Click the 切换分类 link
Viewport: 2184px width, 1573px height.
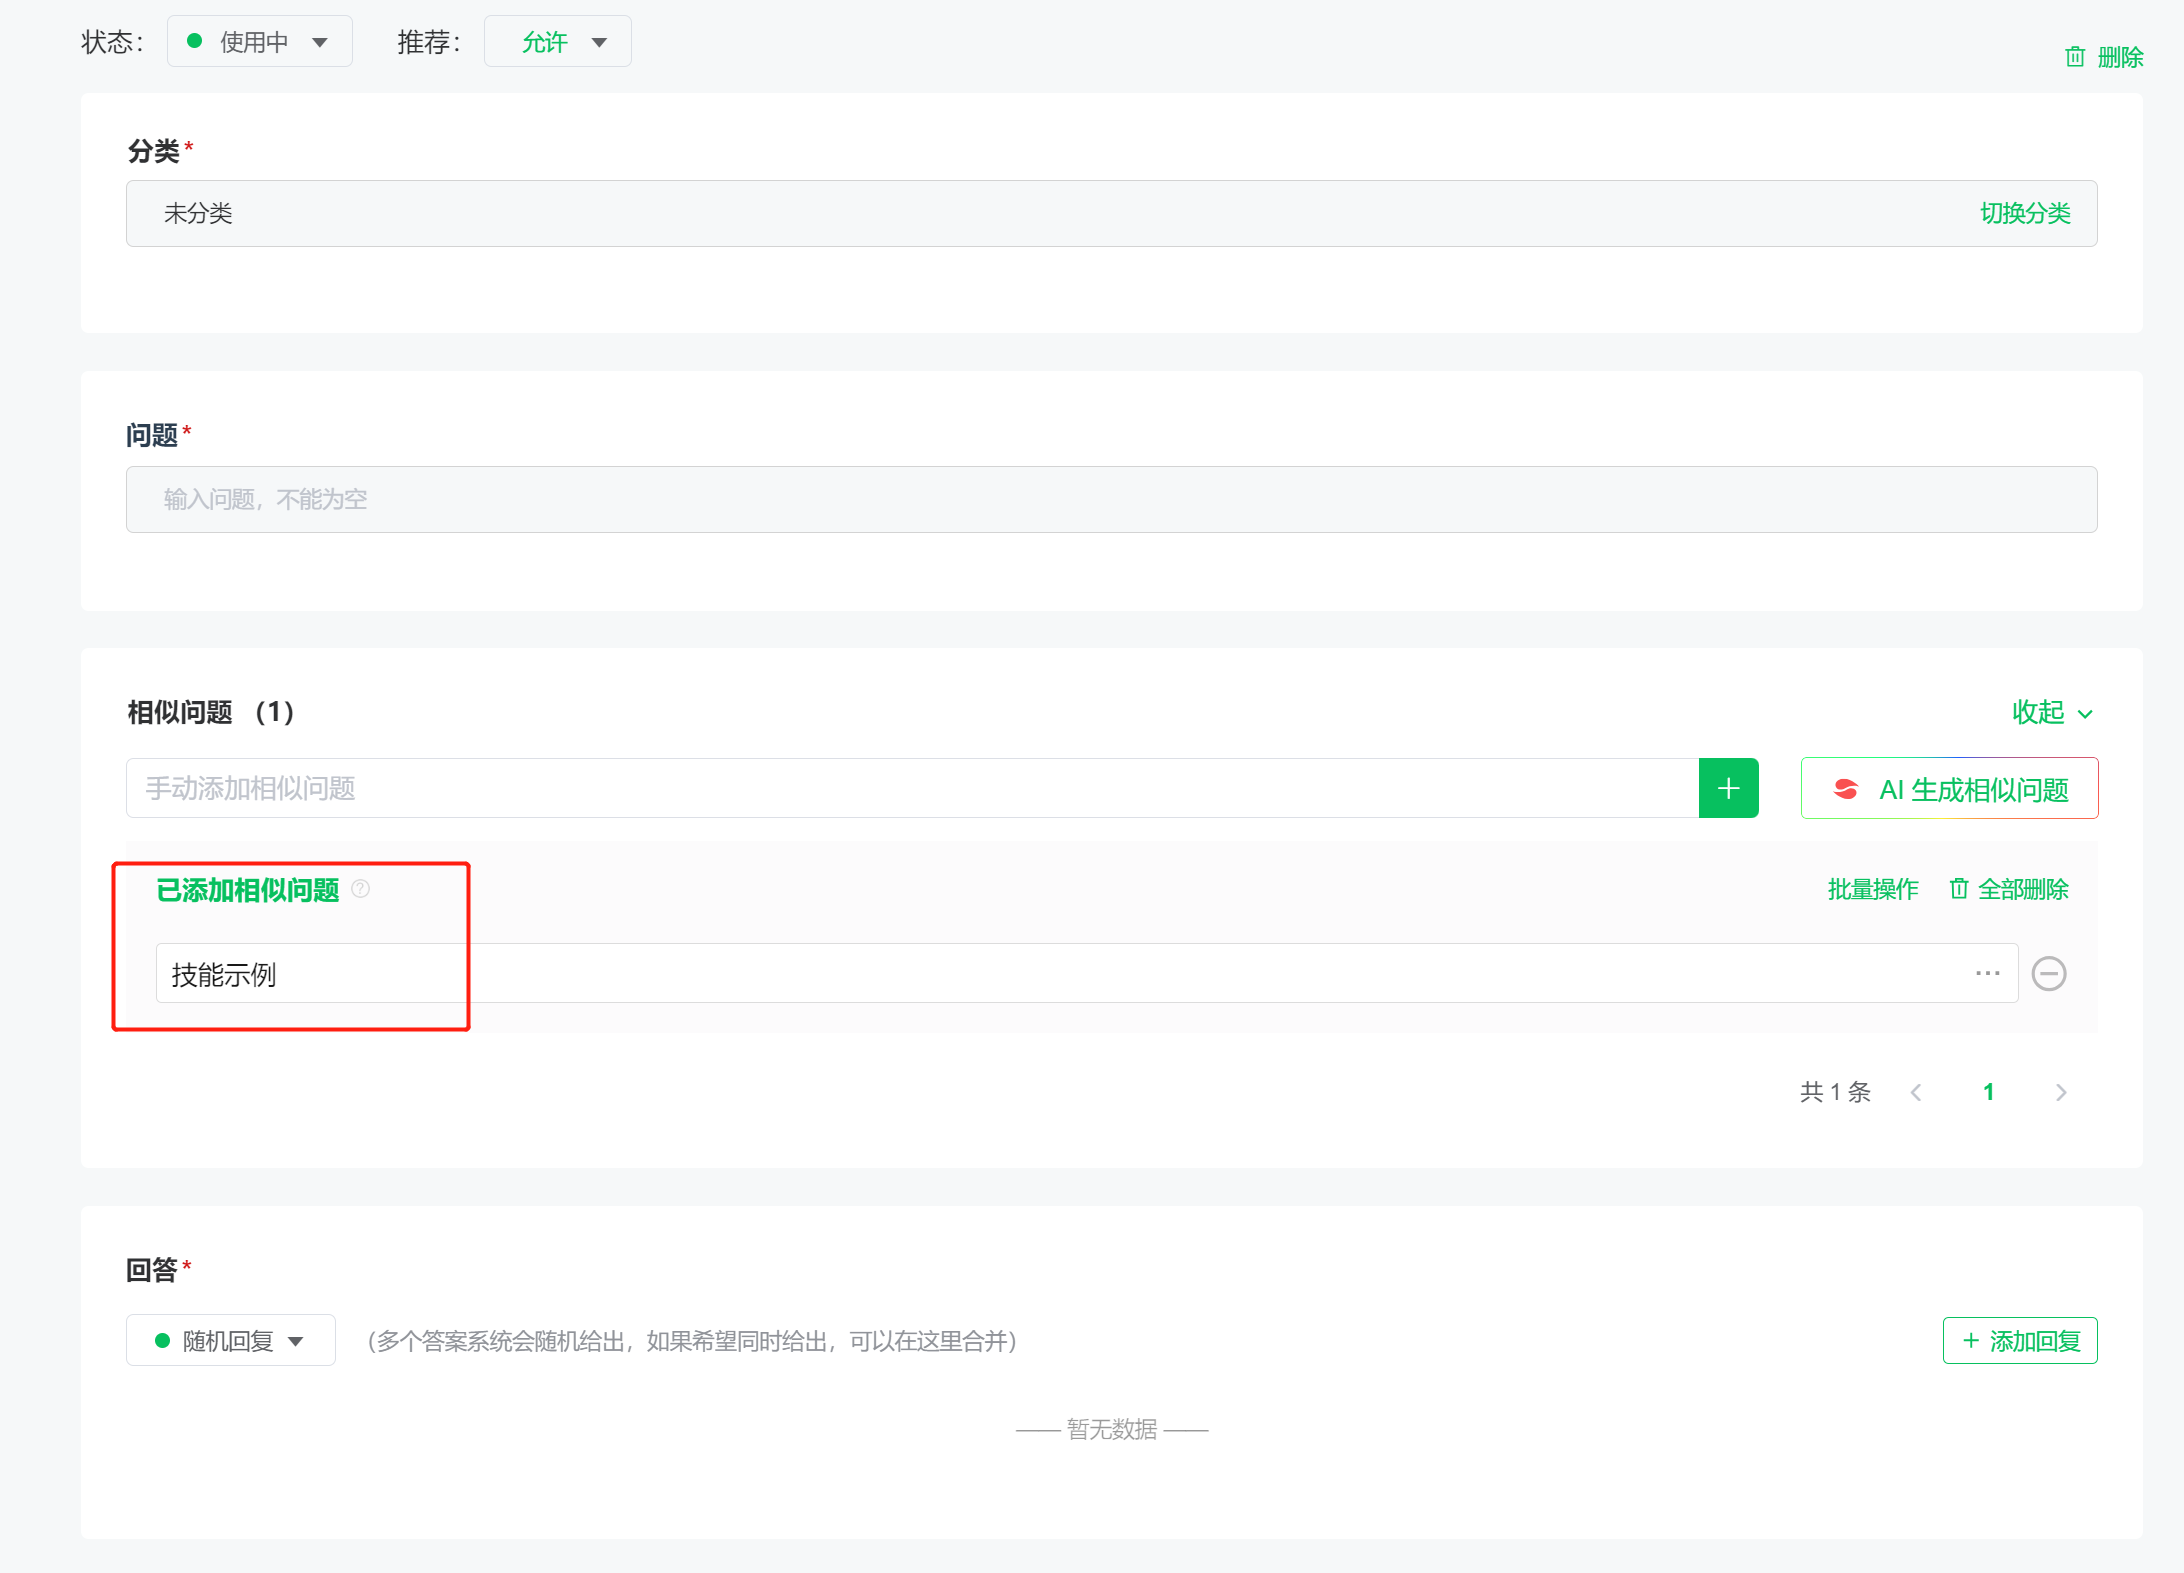pos(2024,213)
